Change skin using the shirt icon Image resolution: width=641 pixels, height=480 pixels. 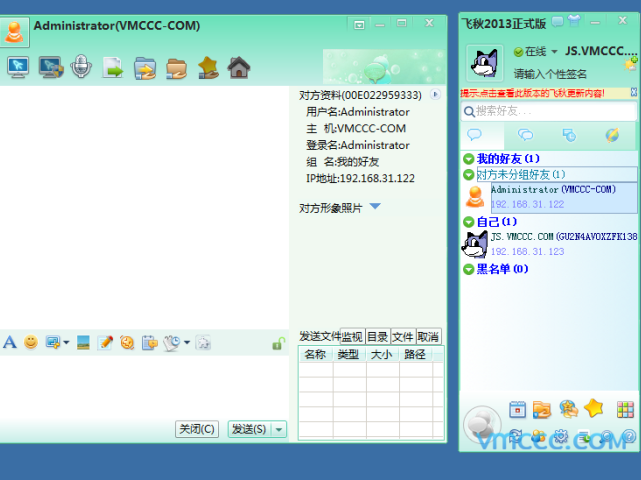[x=575, y=20]
